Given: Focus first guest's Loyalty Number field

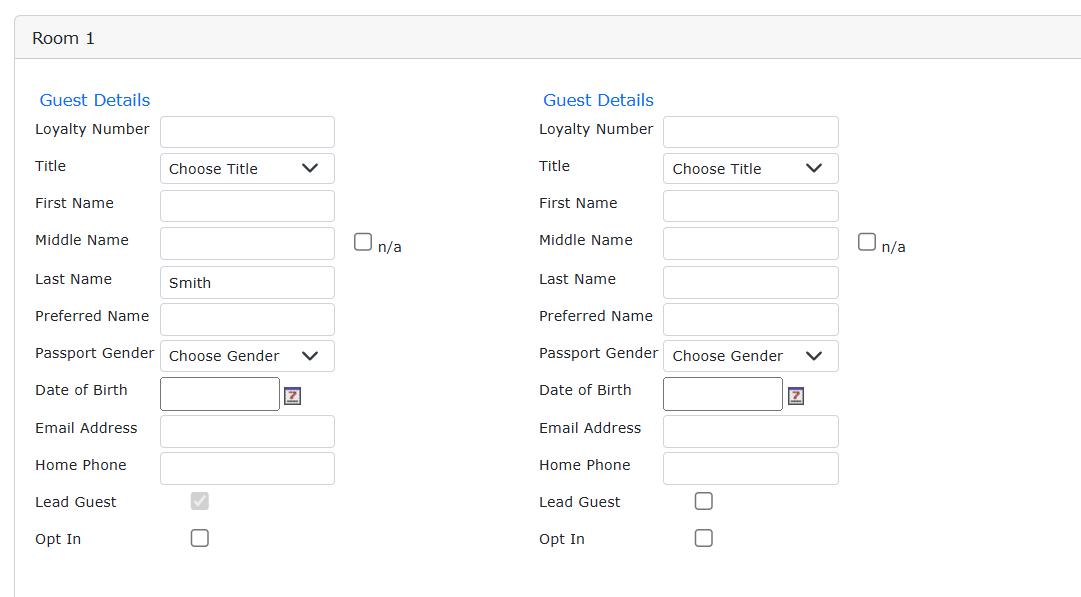Looking at the screenshot, I should [247, 131].
